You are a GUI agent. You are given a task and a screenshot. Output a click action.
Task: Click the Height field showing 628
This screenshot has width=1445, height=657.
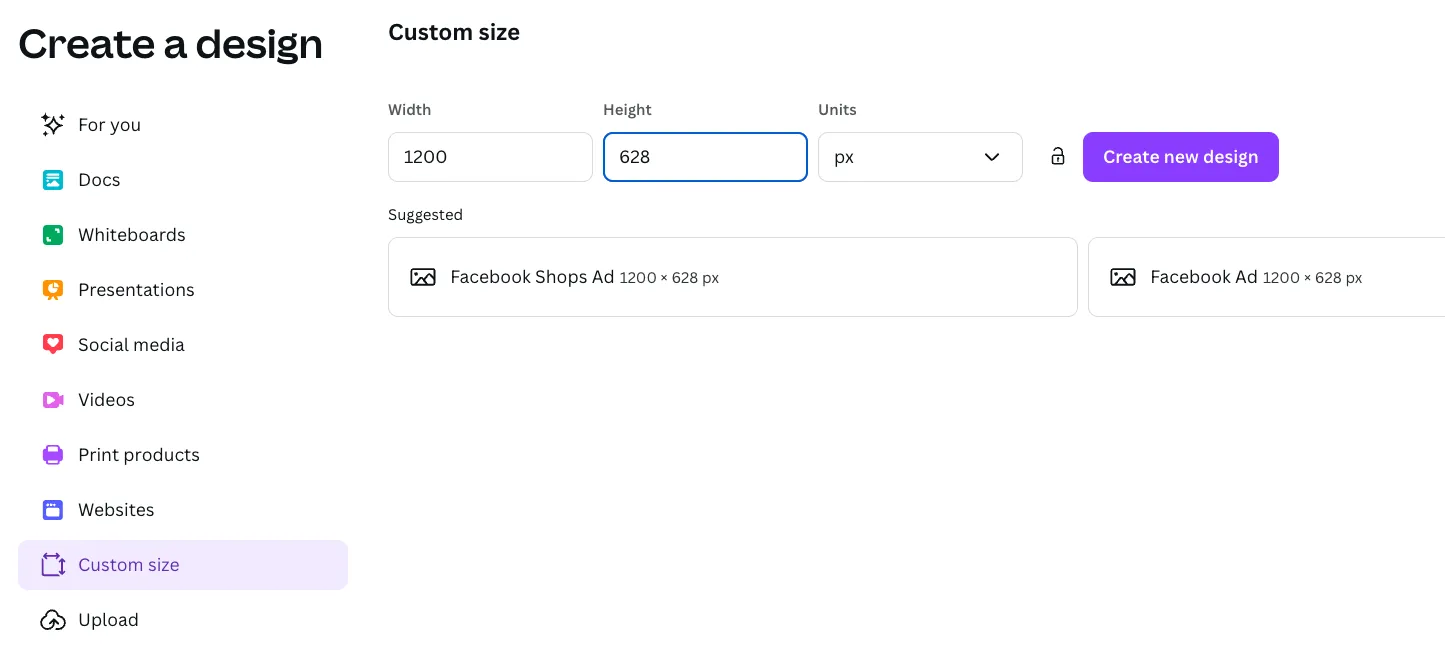click(705, 157)
